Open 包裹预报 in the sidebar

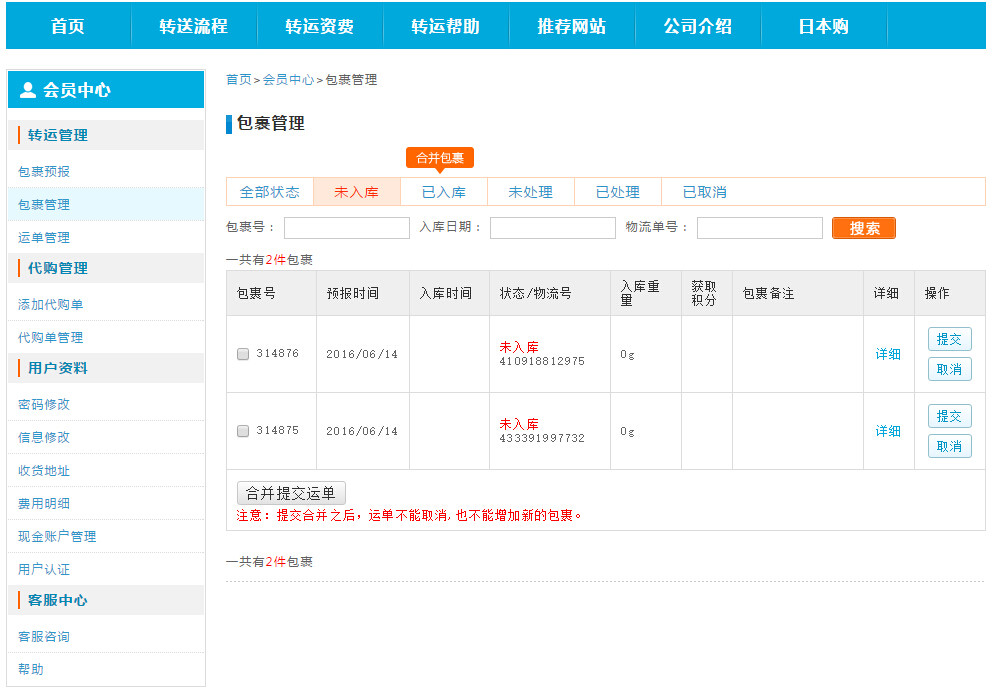[44, 171]
